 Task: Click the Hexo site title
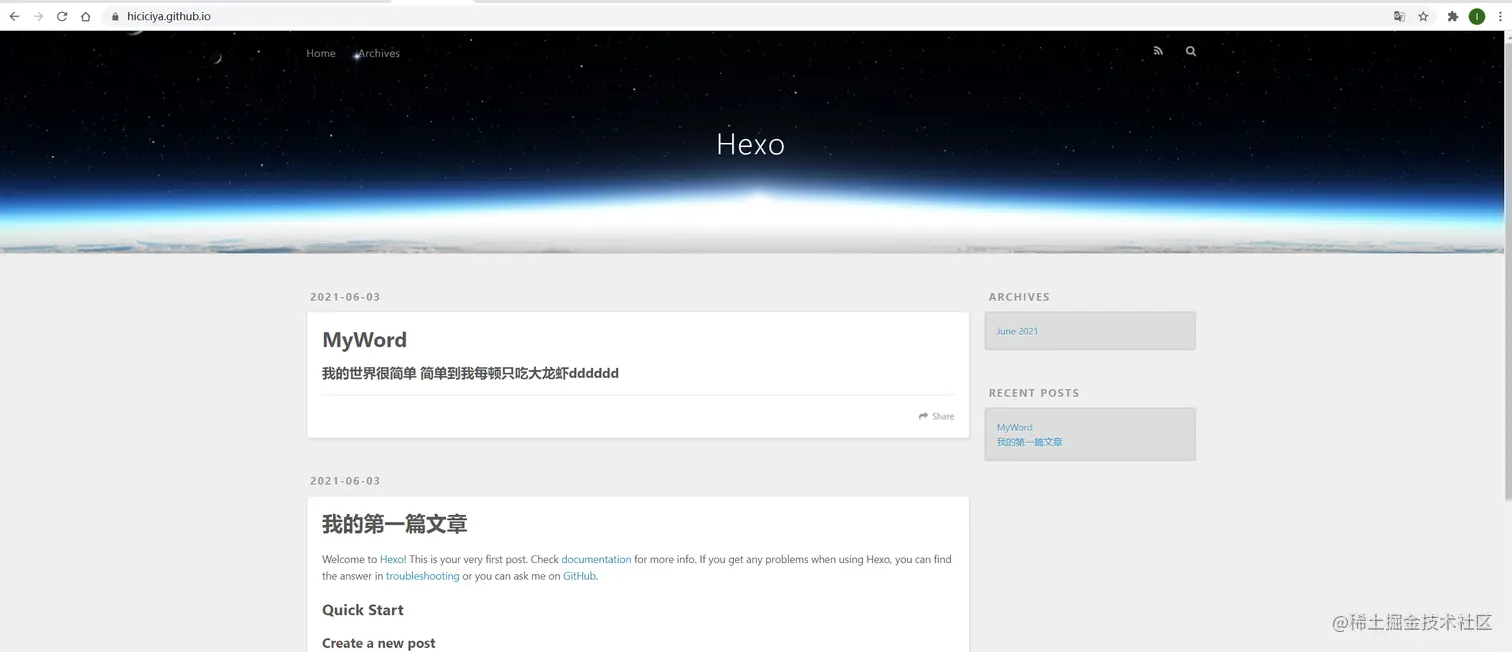[750, 144]
